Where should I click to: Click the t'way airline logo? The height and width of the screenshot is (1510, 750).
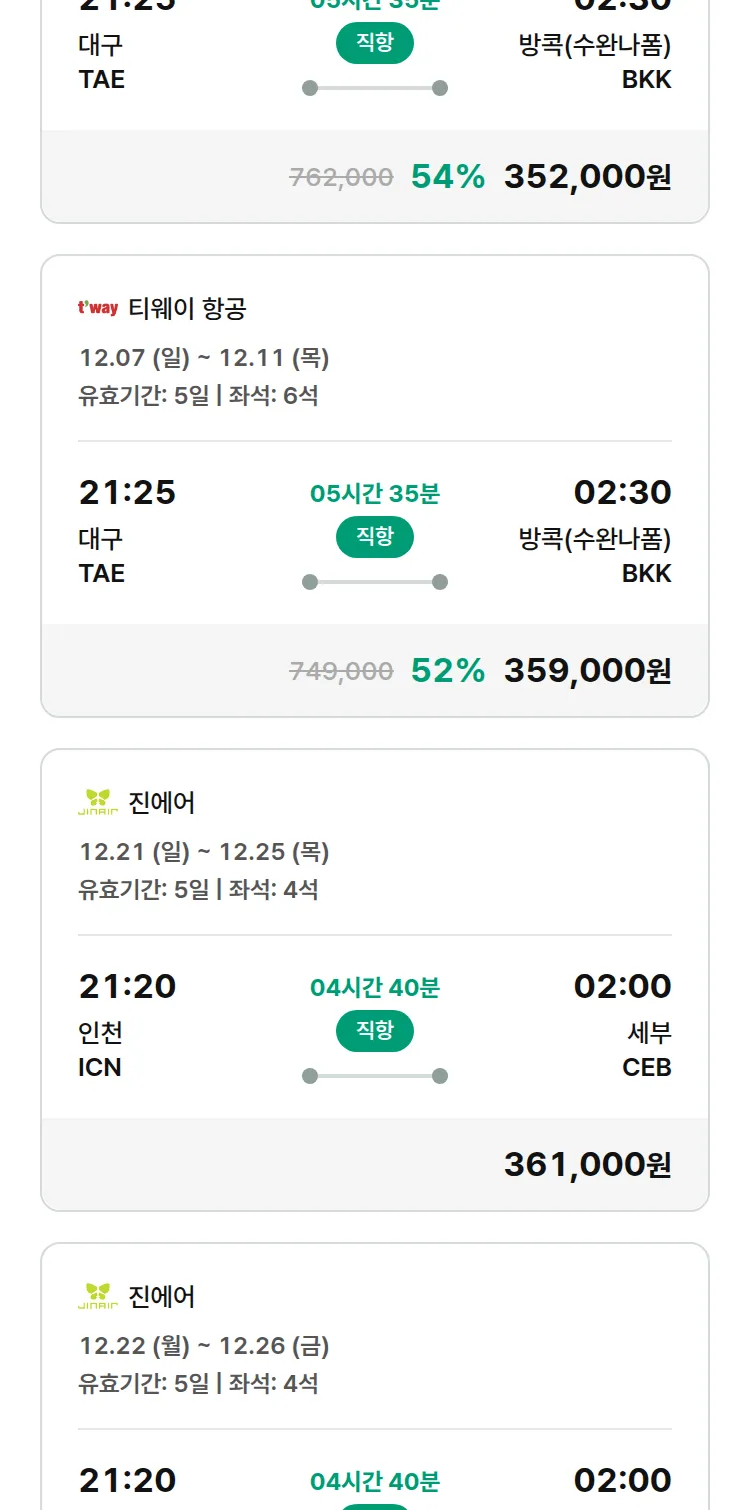click(98, 308)
